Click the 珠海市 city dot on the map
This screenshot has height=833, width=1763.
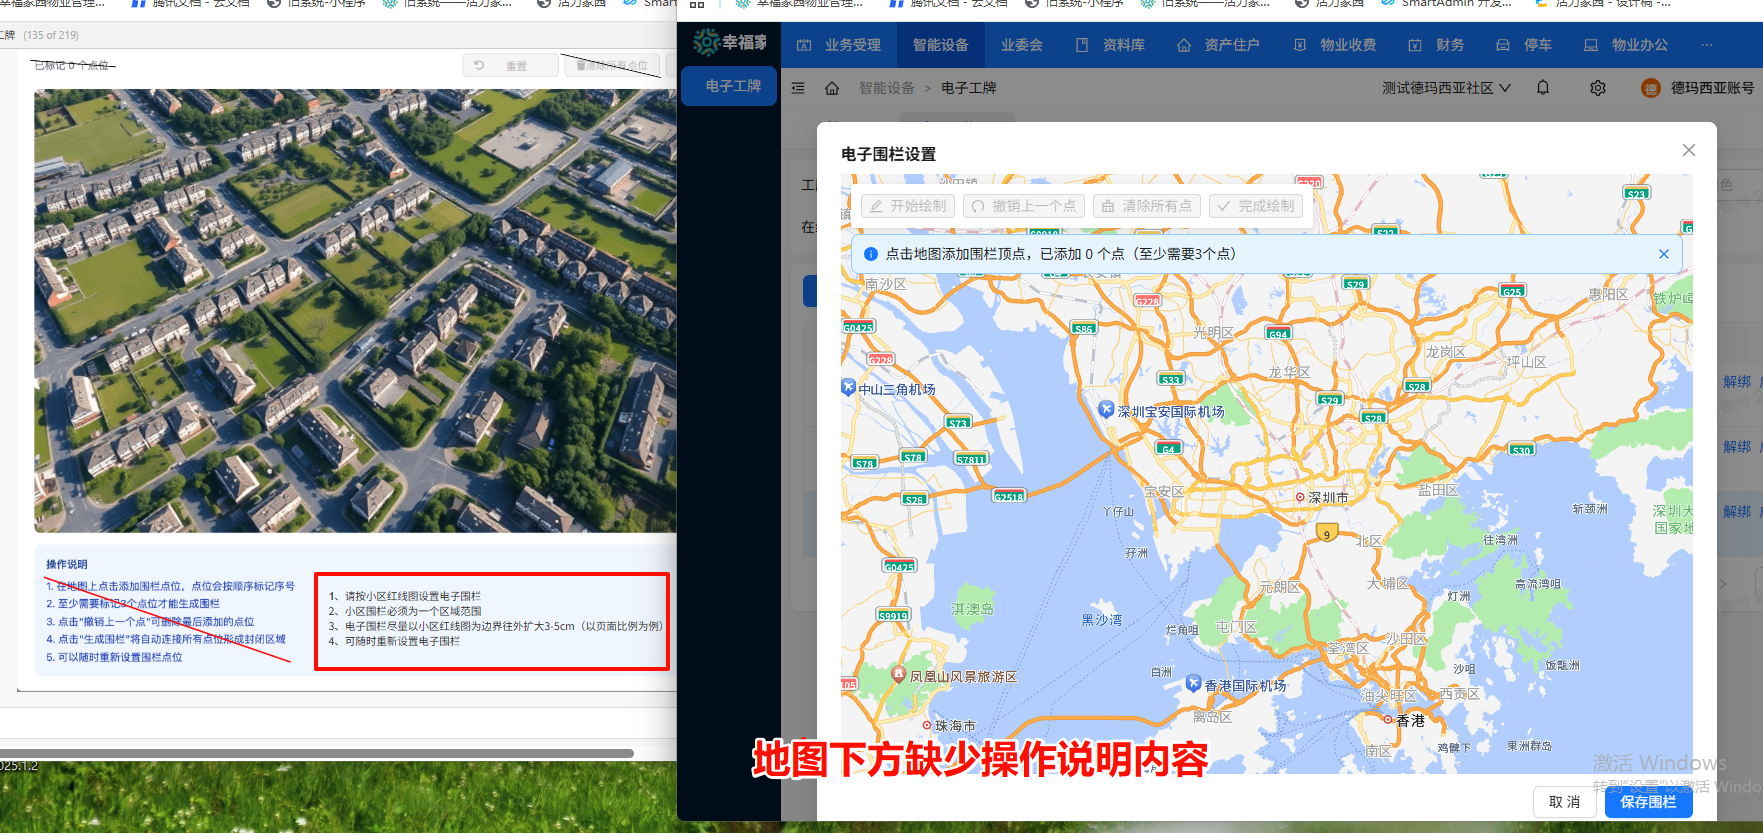(x=927, y=725)
